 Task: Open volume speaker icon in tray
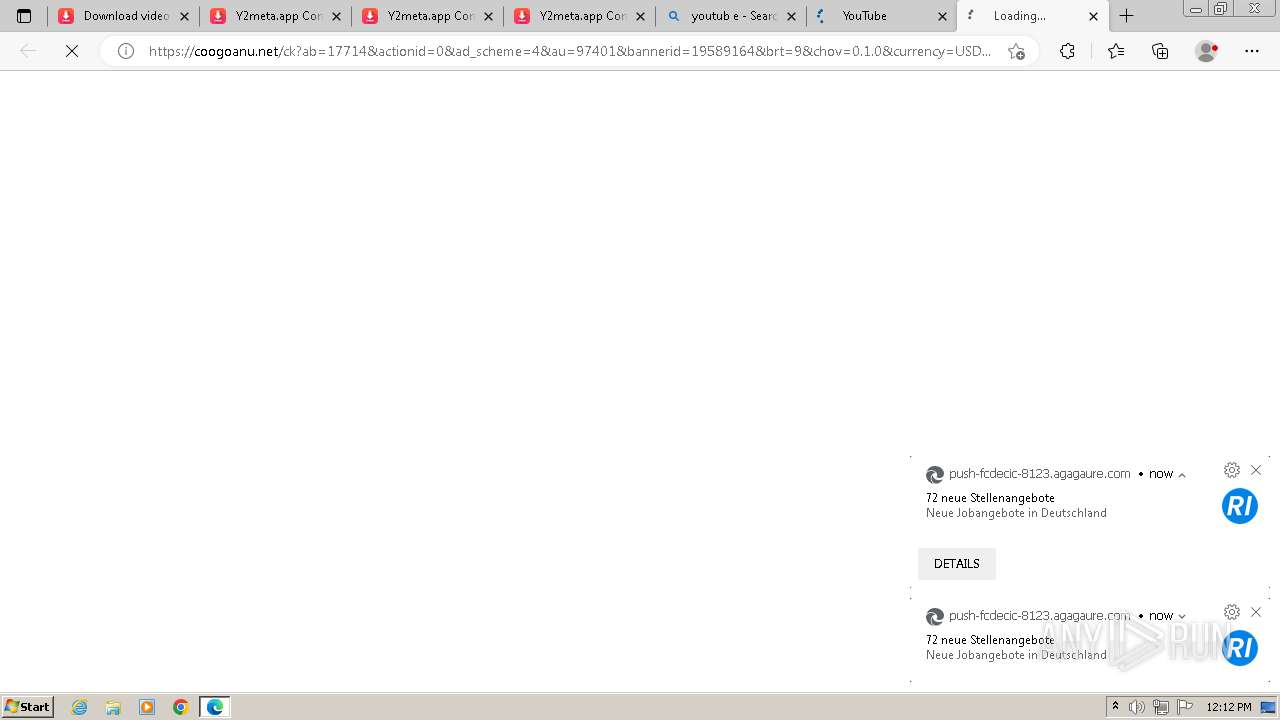1137,707
